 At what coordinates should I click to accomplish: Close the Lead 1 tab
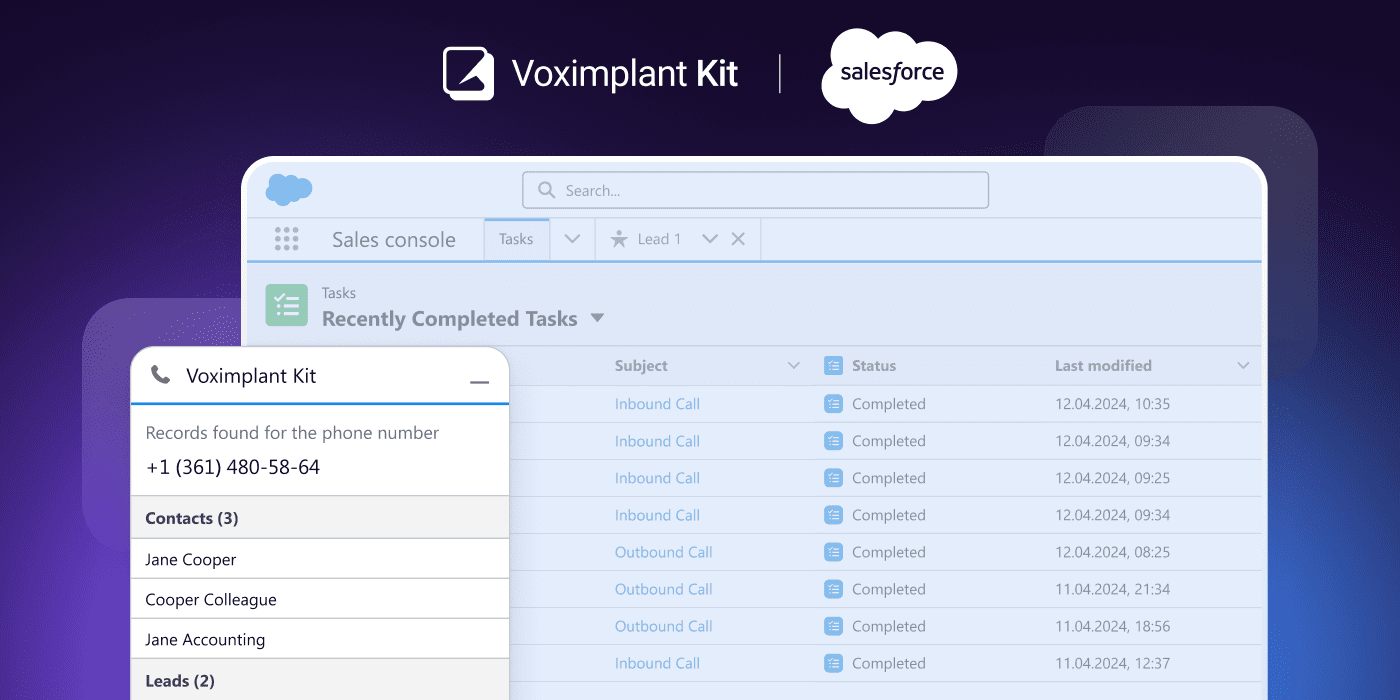click(738, 239)
